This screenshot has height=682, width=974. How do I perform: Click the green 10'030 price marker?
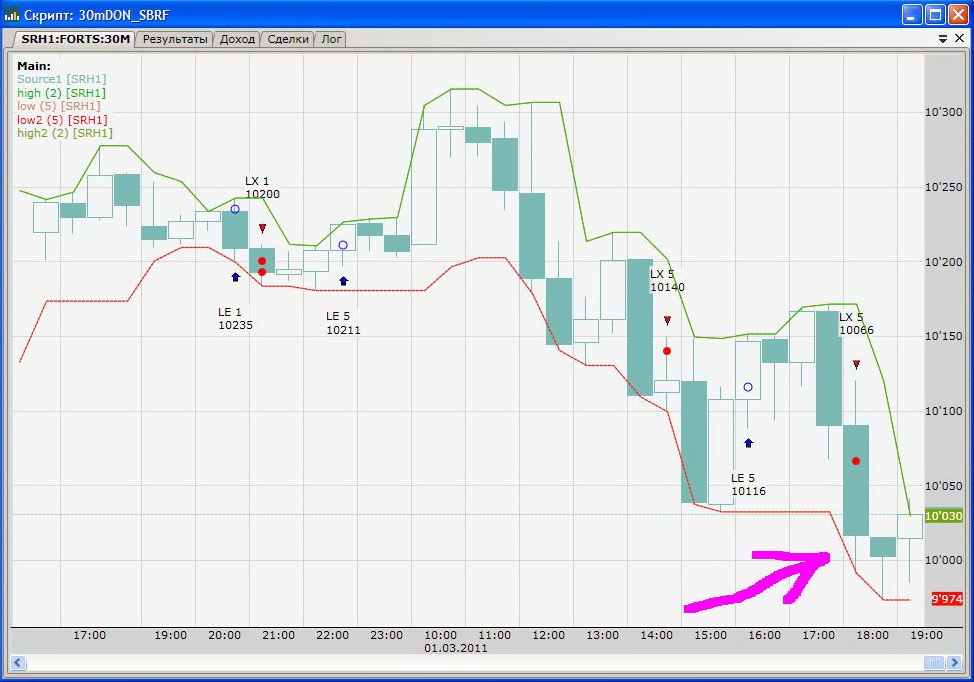944,516
